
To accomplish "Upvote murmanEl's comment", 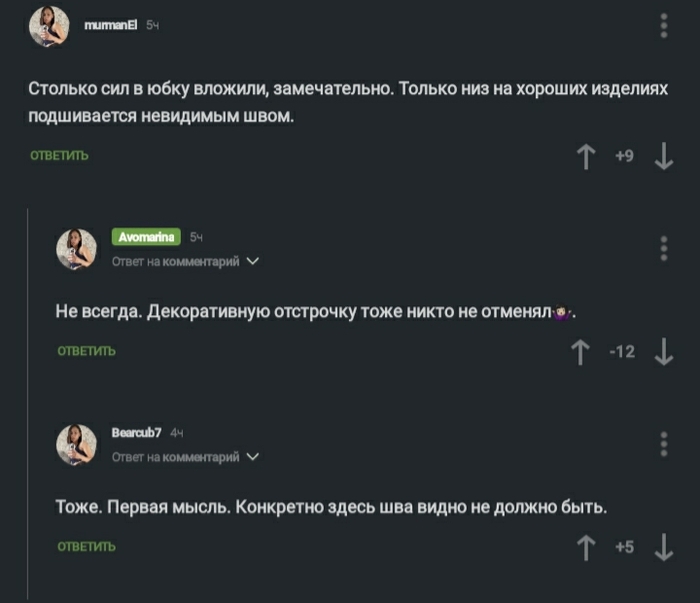I will click(587, 156).
